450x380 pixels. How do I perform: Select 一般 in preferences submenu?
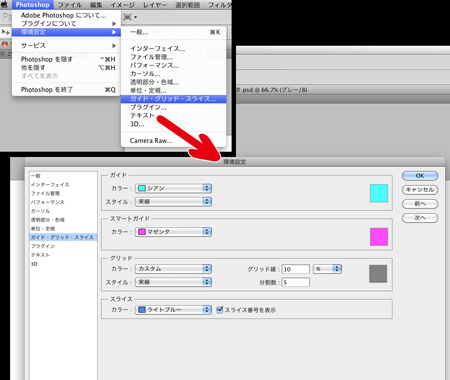(x=173, y=32)
